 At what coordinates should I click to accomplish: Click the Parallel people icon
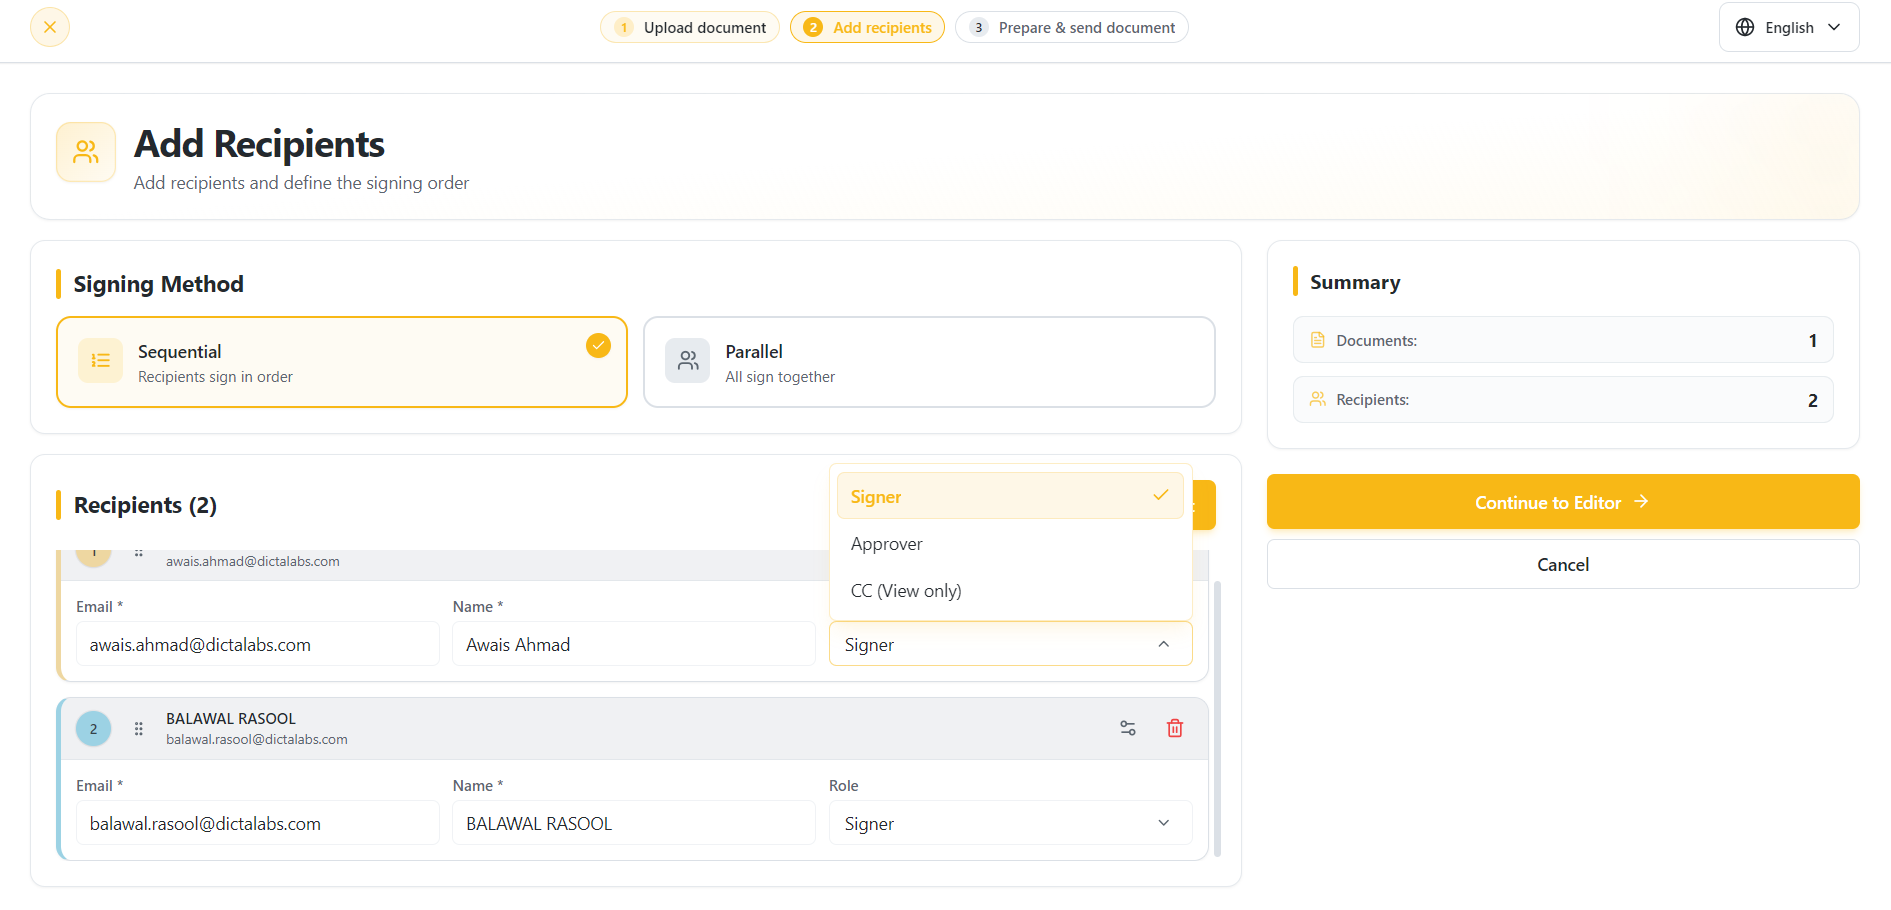point(688,361)
